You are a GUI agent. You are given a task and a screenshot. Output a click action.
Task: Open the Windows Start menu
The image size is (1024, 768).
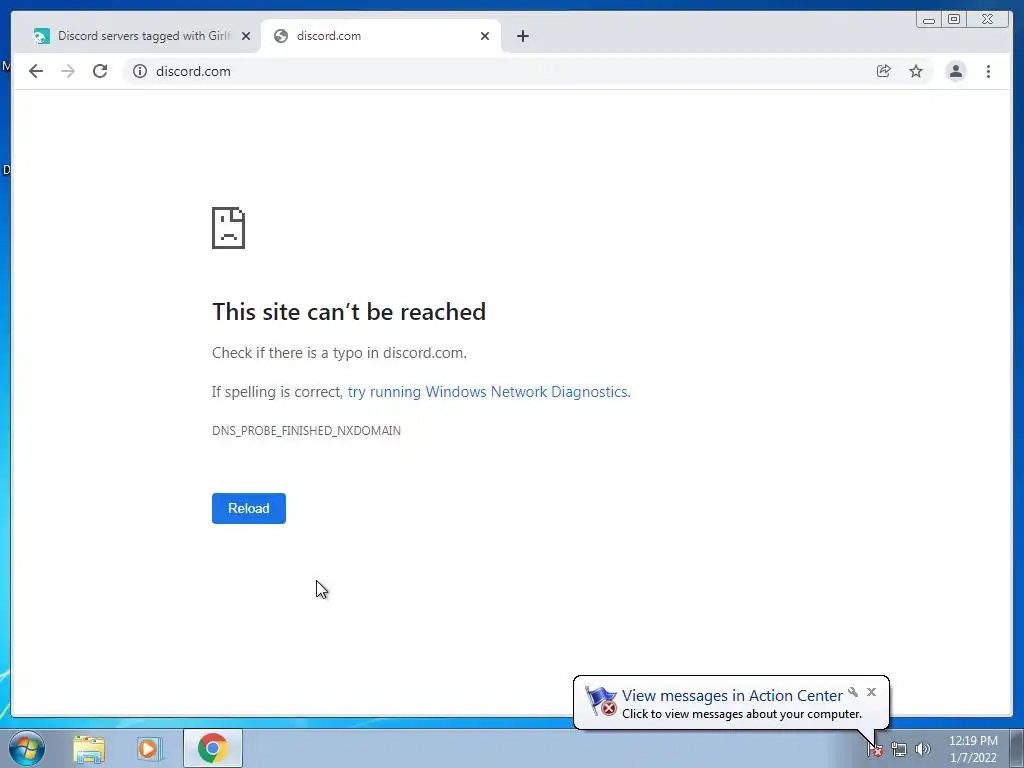27,748
